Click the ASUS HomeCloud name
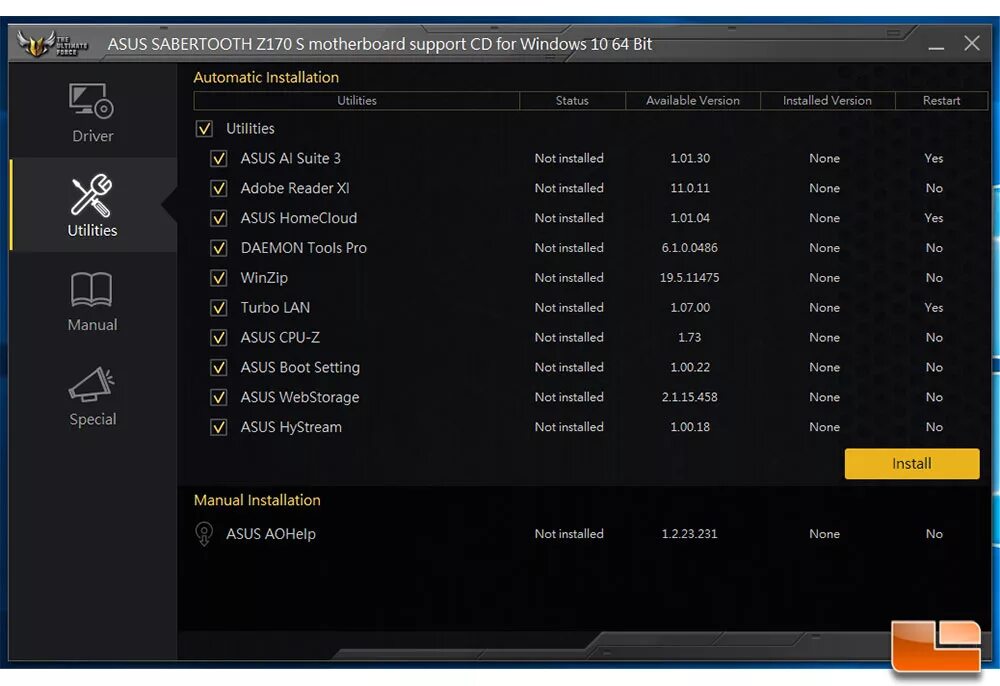1000x686 pixels. click(x=298, y=218)
